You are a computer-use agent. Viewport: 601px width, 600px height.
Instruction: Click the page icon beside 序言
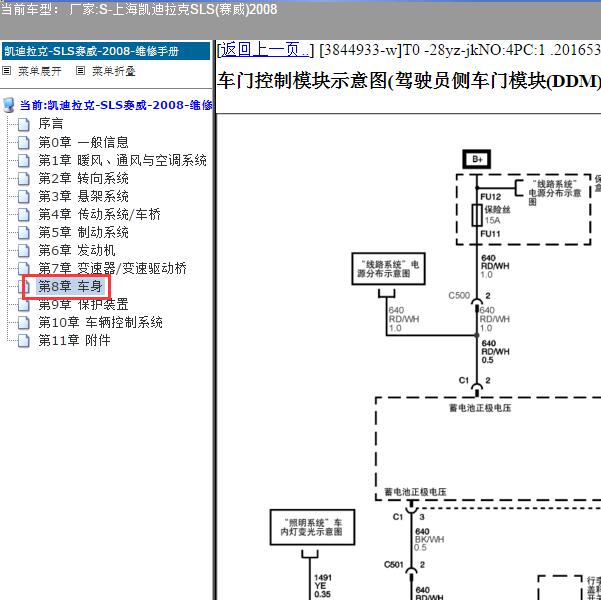point(24,124)
